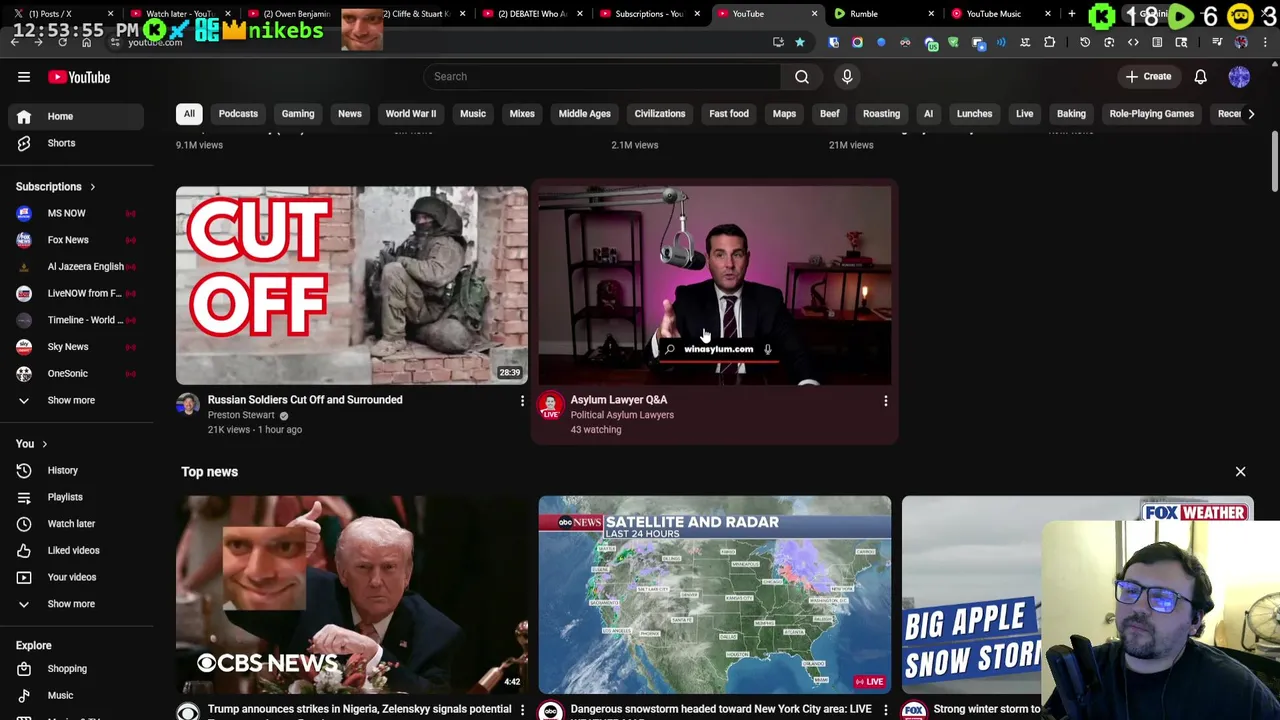The image size is (1280, 720).
Task: Open the browser three-dot menu
Action: pos(1266,42)
